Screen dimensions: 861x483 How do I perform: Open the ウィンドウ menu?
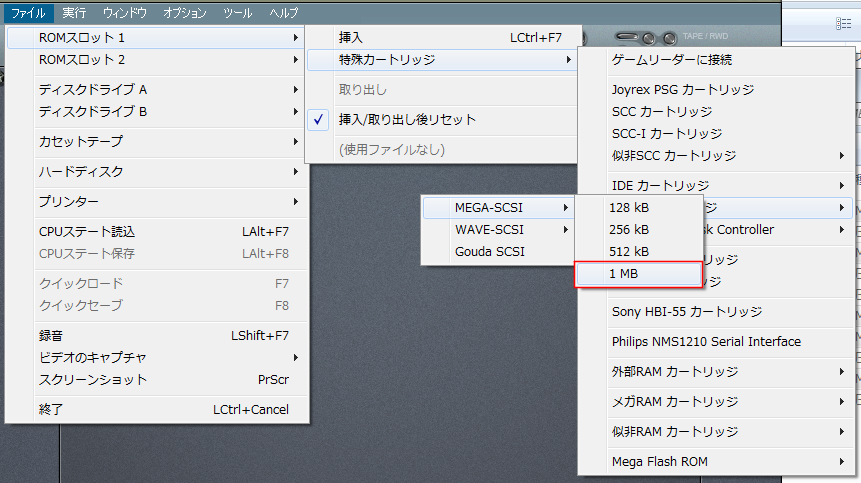125,13
